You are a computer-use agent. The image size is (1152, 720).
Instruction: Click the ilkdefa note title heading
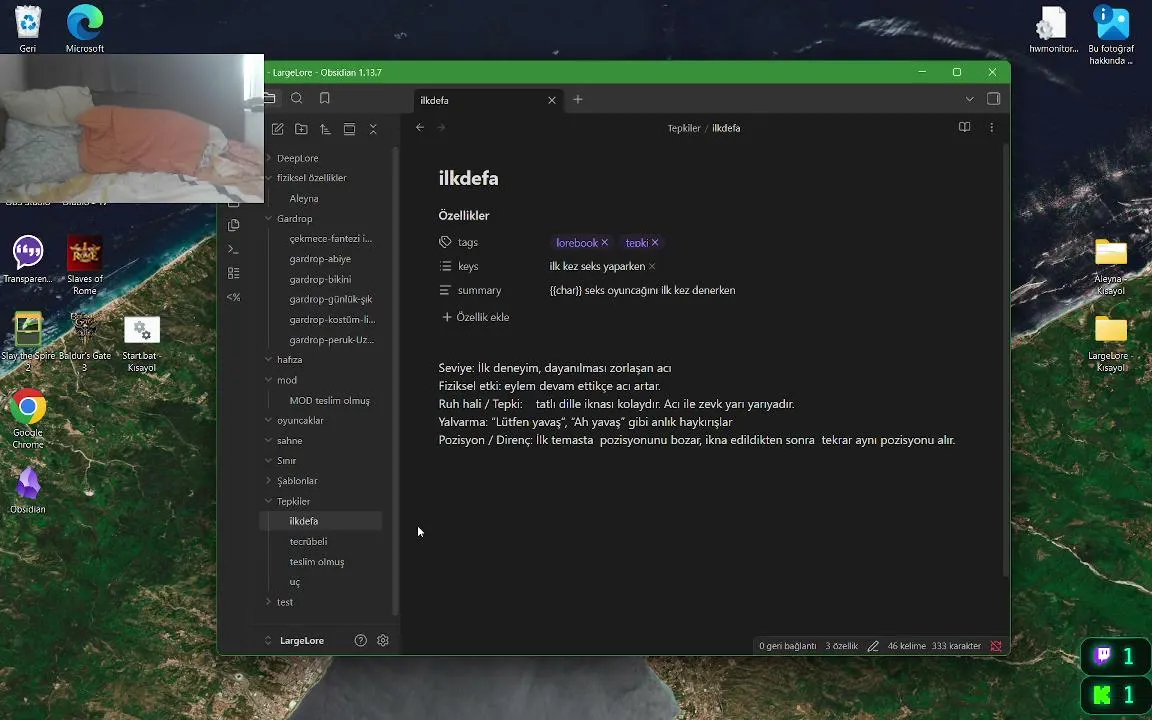click(468, 179)
